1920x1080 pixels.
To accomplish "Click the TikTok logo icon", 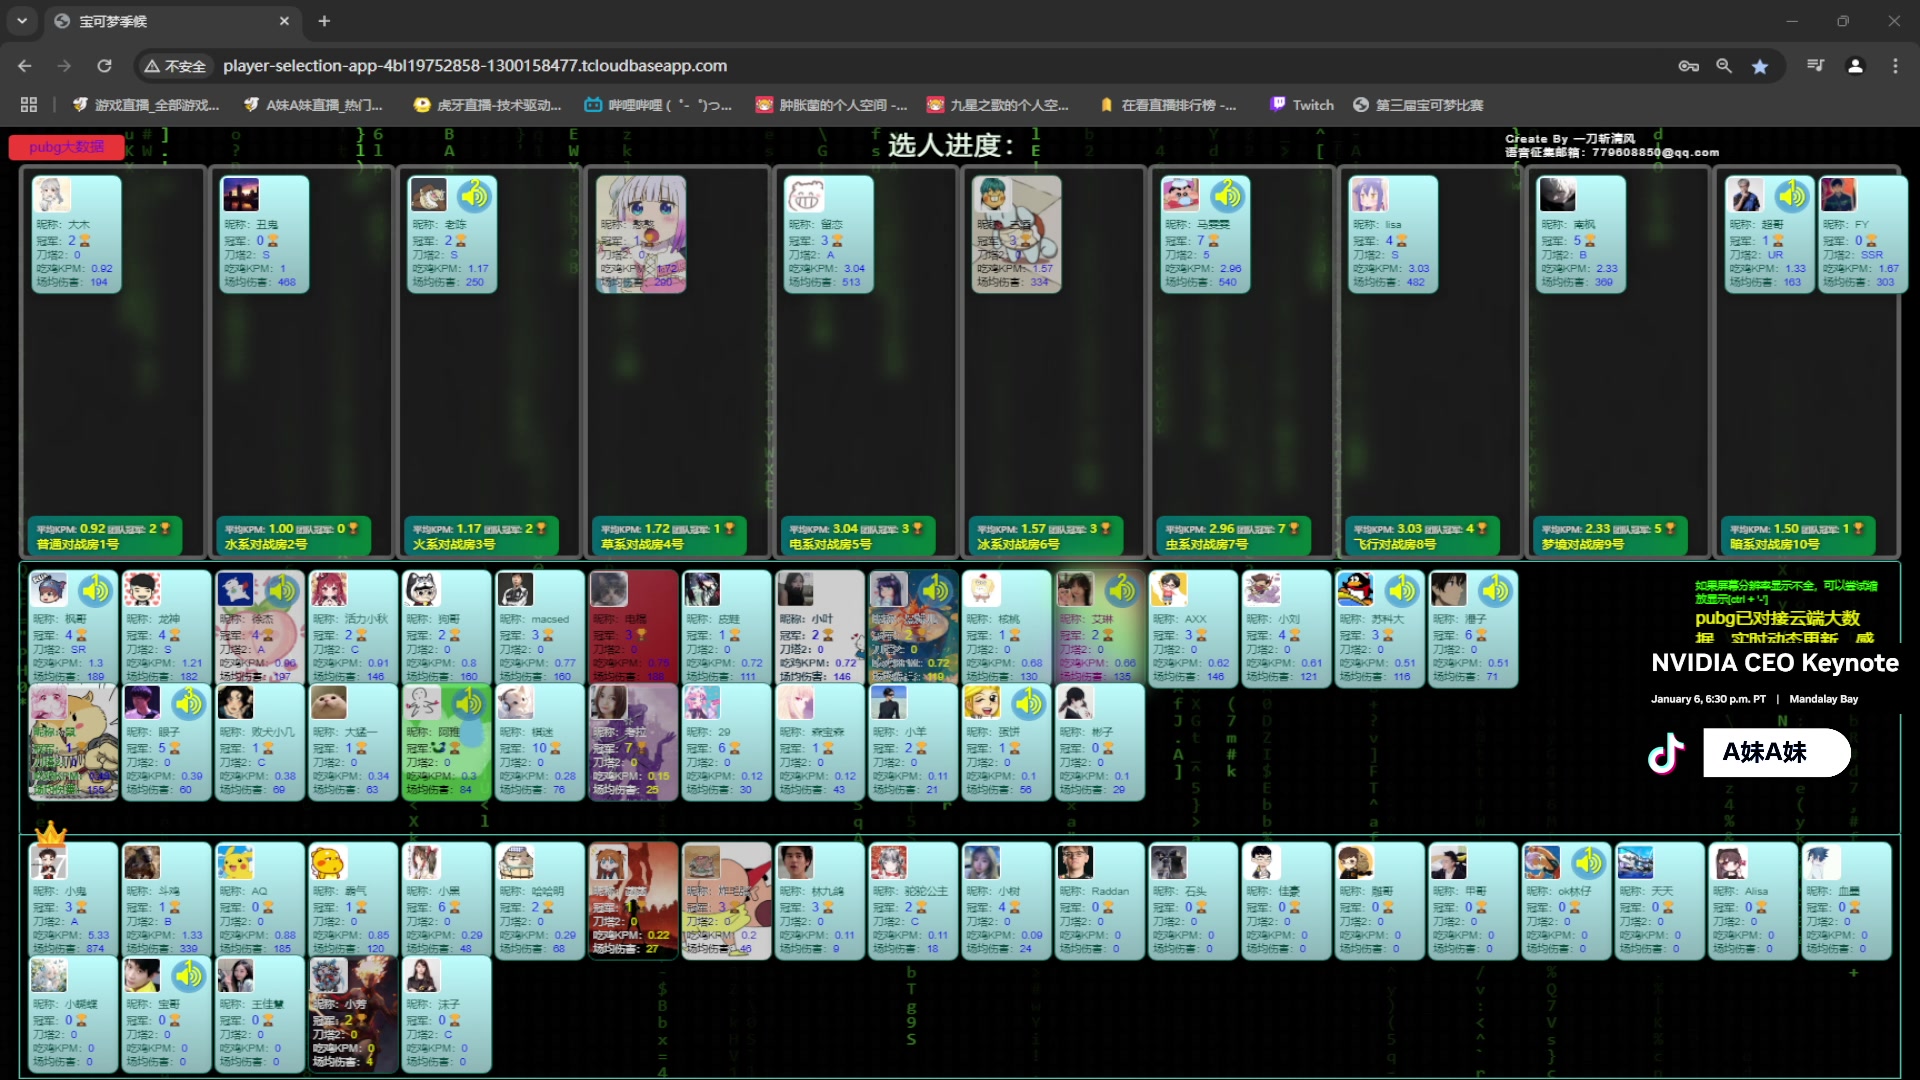I will click(x=1666, y=753).
